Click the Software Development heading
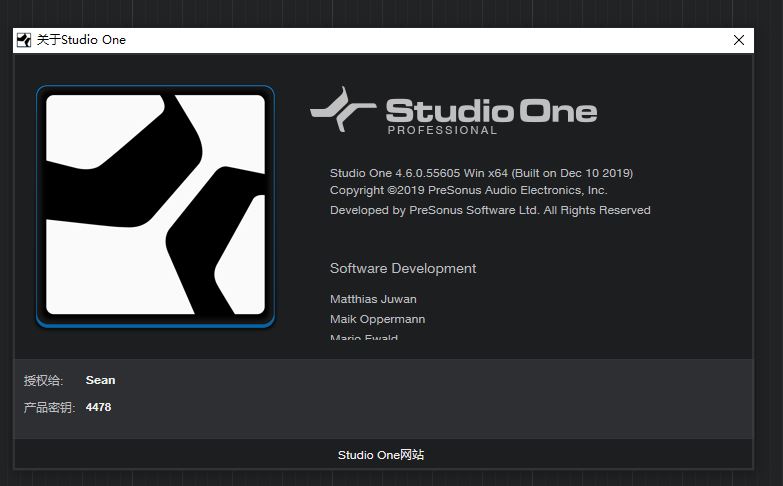This screenshot has height=486, width=783. (403, 268)
